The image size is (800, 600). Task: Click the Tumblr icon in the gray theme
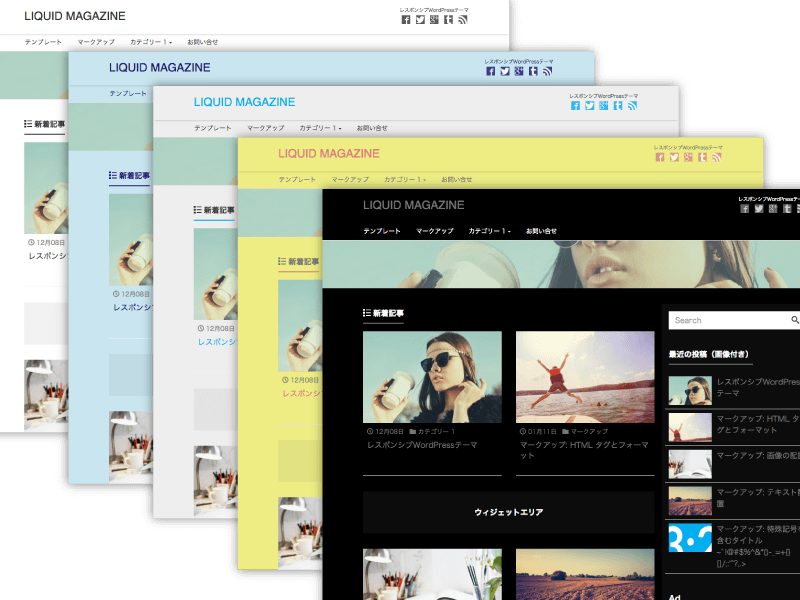point(618,106)
